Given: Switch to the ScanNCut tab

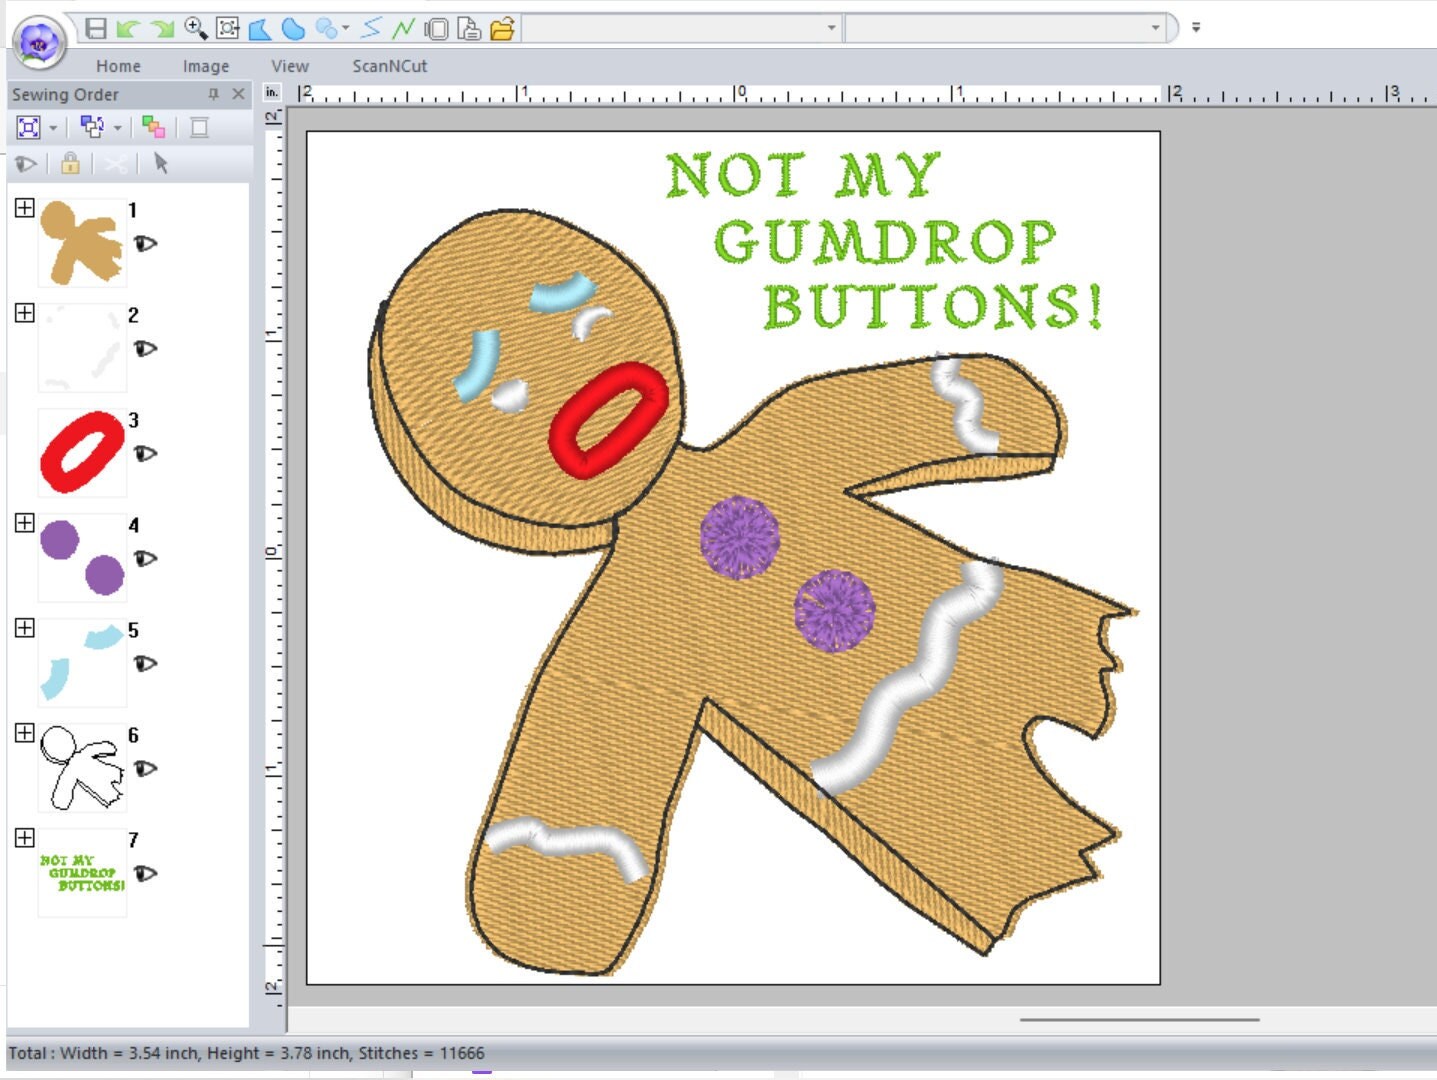Looking at the screenshot, I should 389,66.
